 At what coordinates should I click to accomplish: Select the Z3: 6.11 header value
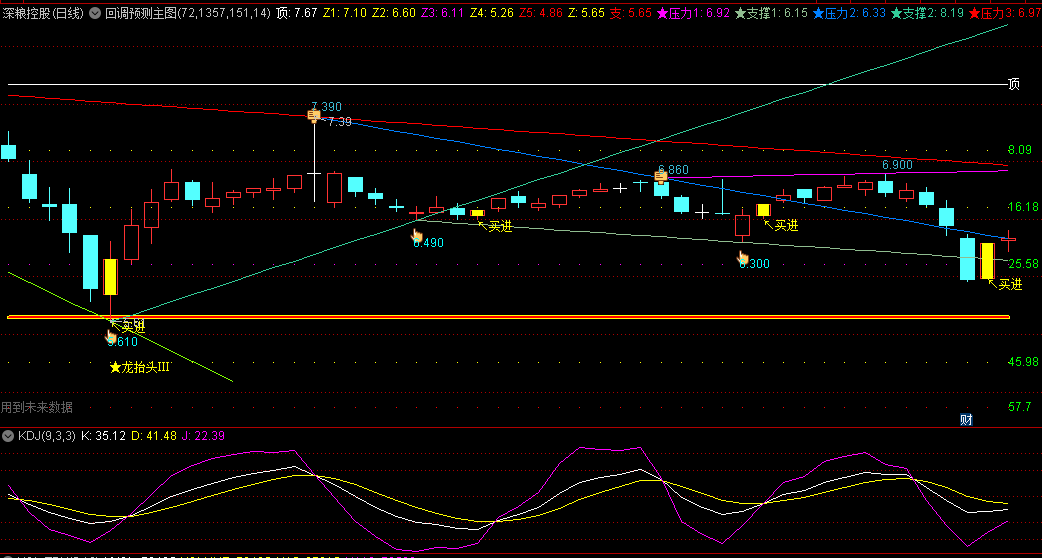(x=443, y=12)
